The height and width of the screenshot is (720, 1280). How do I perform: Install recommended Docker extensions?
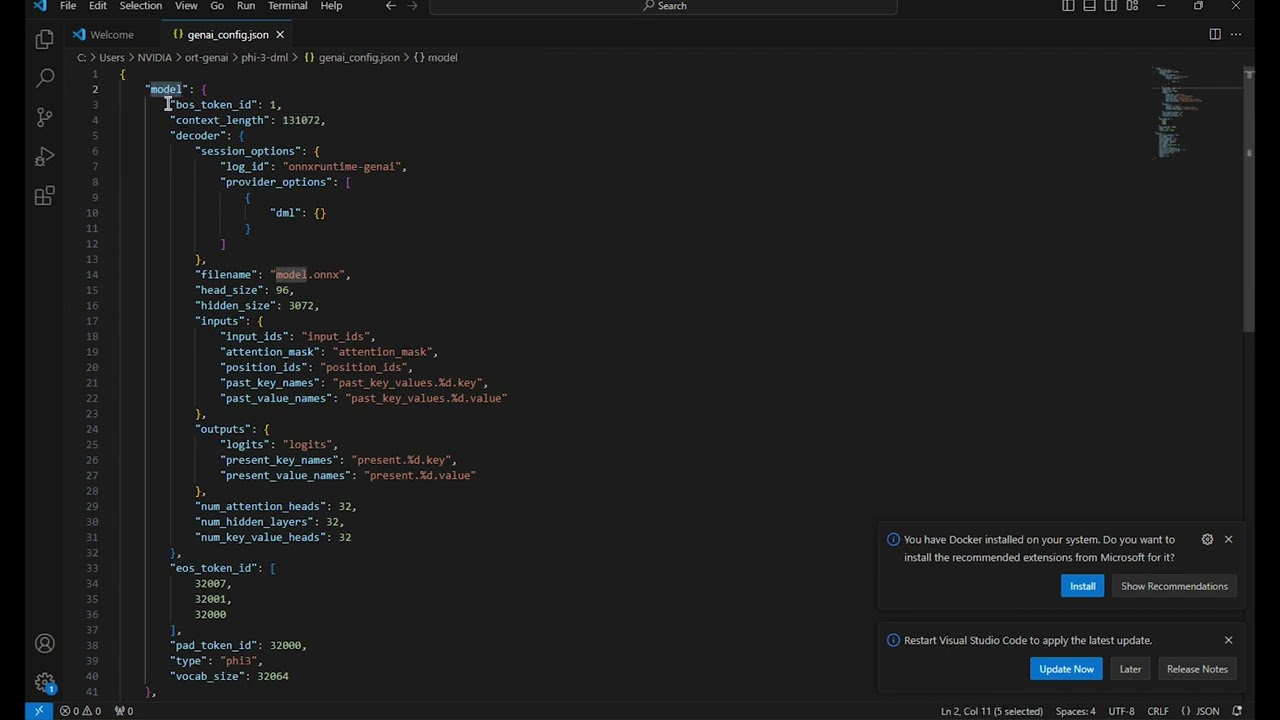1083,586
